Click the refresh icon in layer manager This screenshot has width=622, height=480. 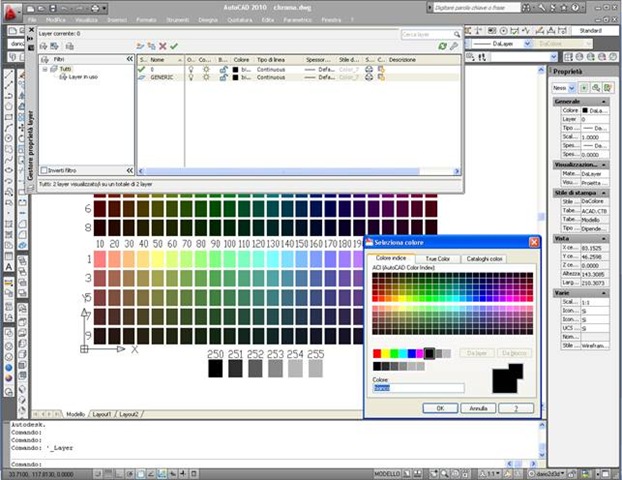tap(441, 46)
